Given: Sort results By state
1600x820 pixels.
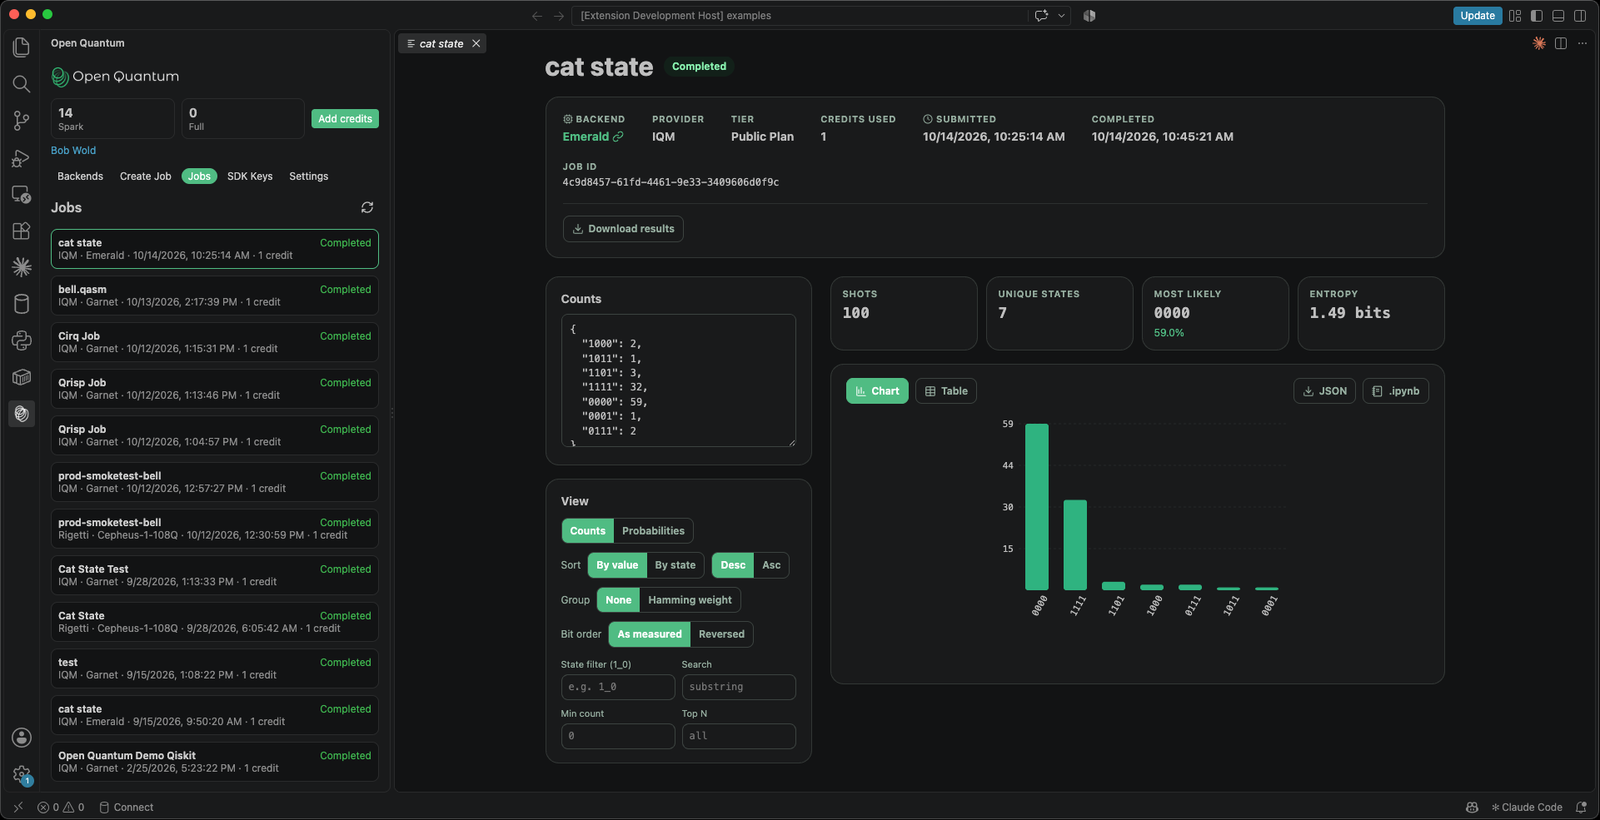Looking at the screenshot, I should click(x=675, y=565).
